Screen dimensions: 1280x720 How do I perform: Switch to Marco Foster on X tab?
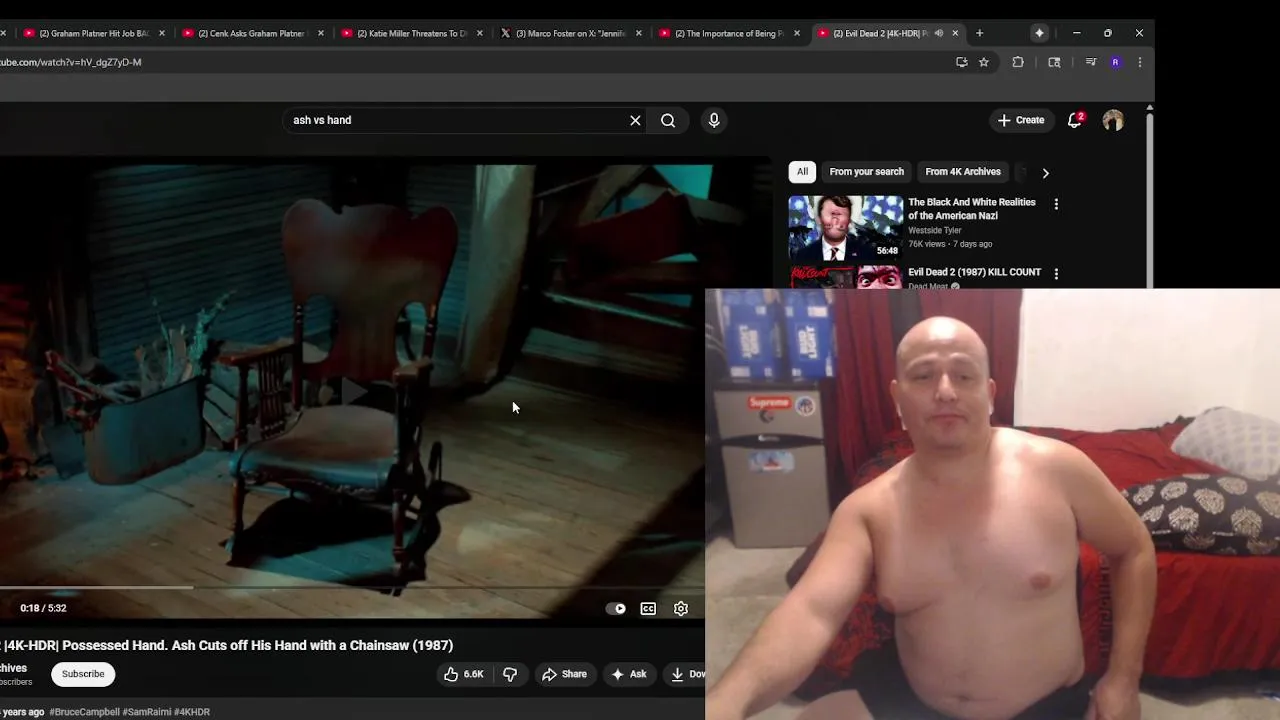click(x=569, y=33)
